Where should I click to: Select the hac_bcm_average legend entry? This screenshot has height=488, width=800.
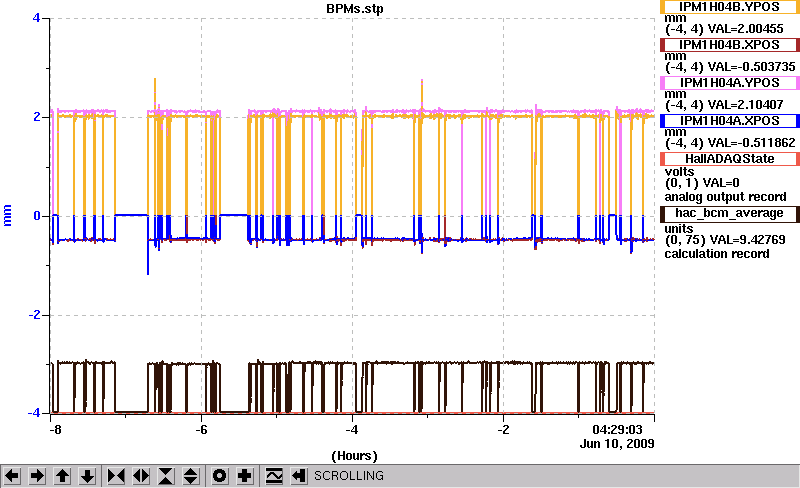click(x=730, y=213)
